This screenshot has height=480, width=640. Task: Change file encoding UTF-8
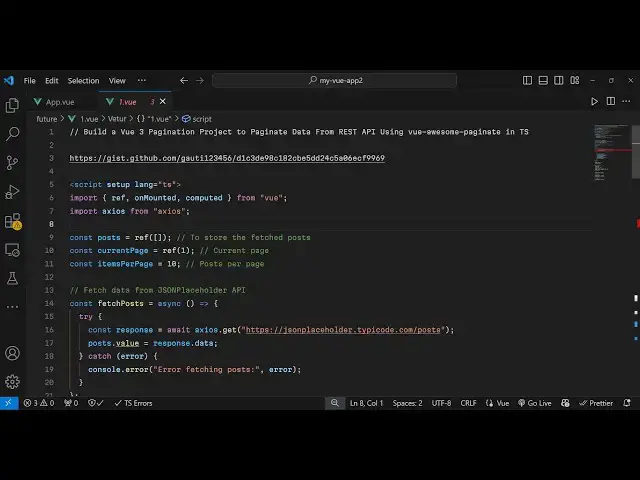pos(441,403)
